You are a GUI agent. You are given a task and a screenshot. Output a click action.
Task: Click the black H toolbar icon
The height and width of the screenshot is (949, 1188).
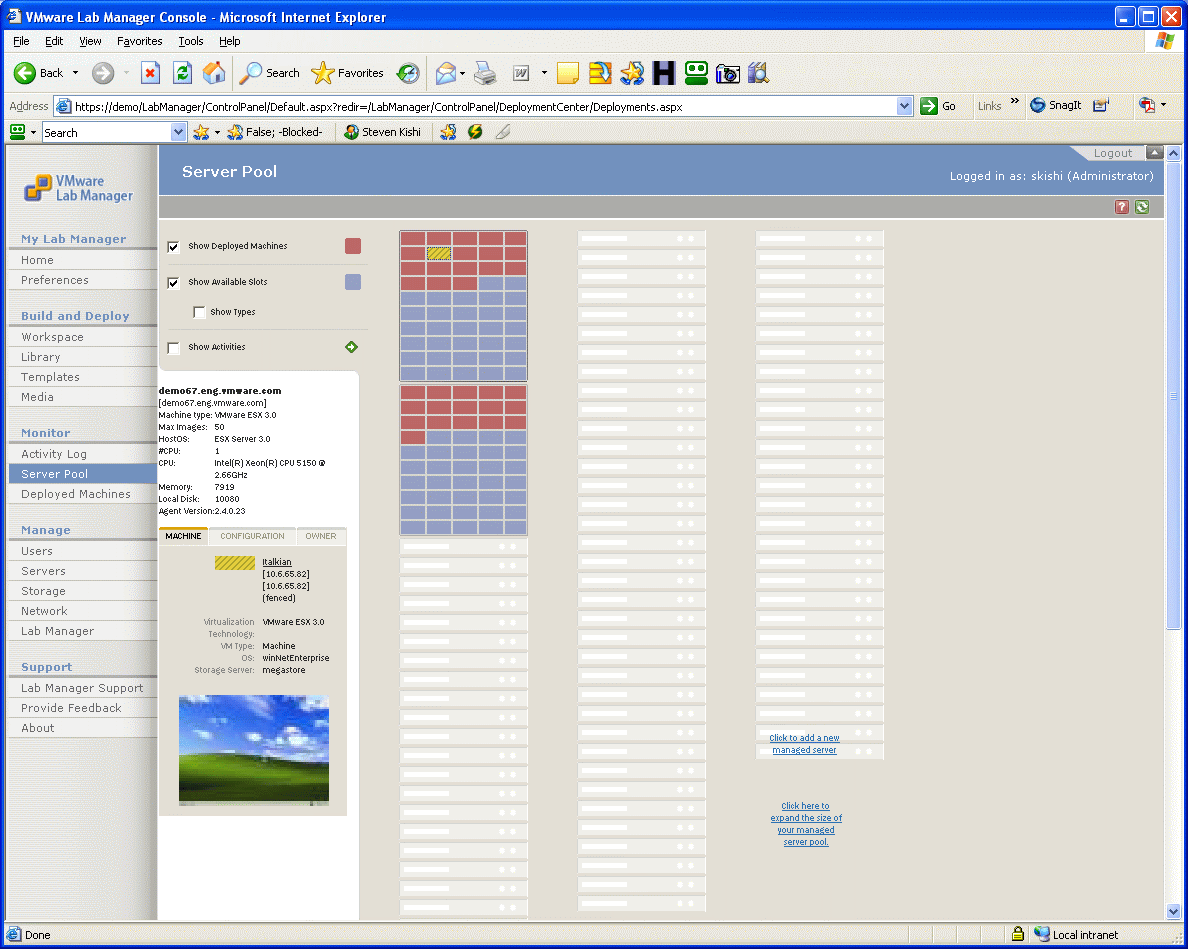coord(664,73)
